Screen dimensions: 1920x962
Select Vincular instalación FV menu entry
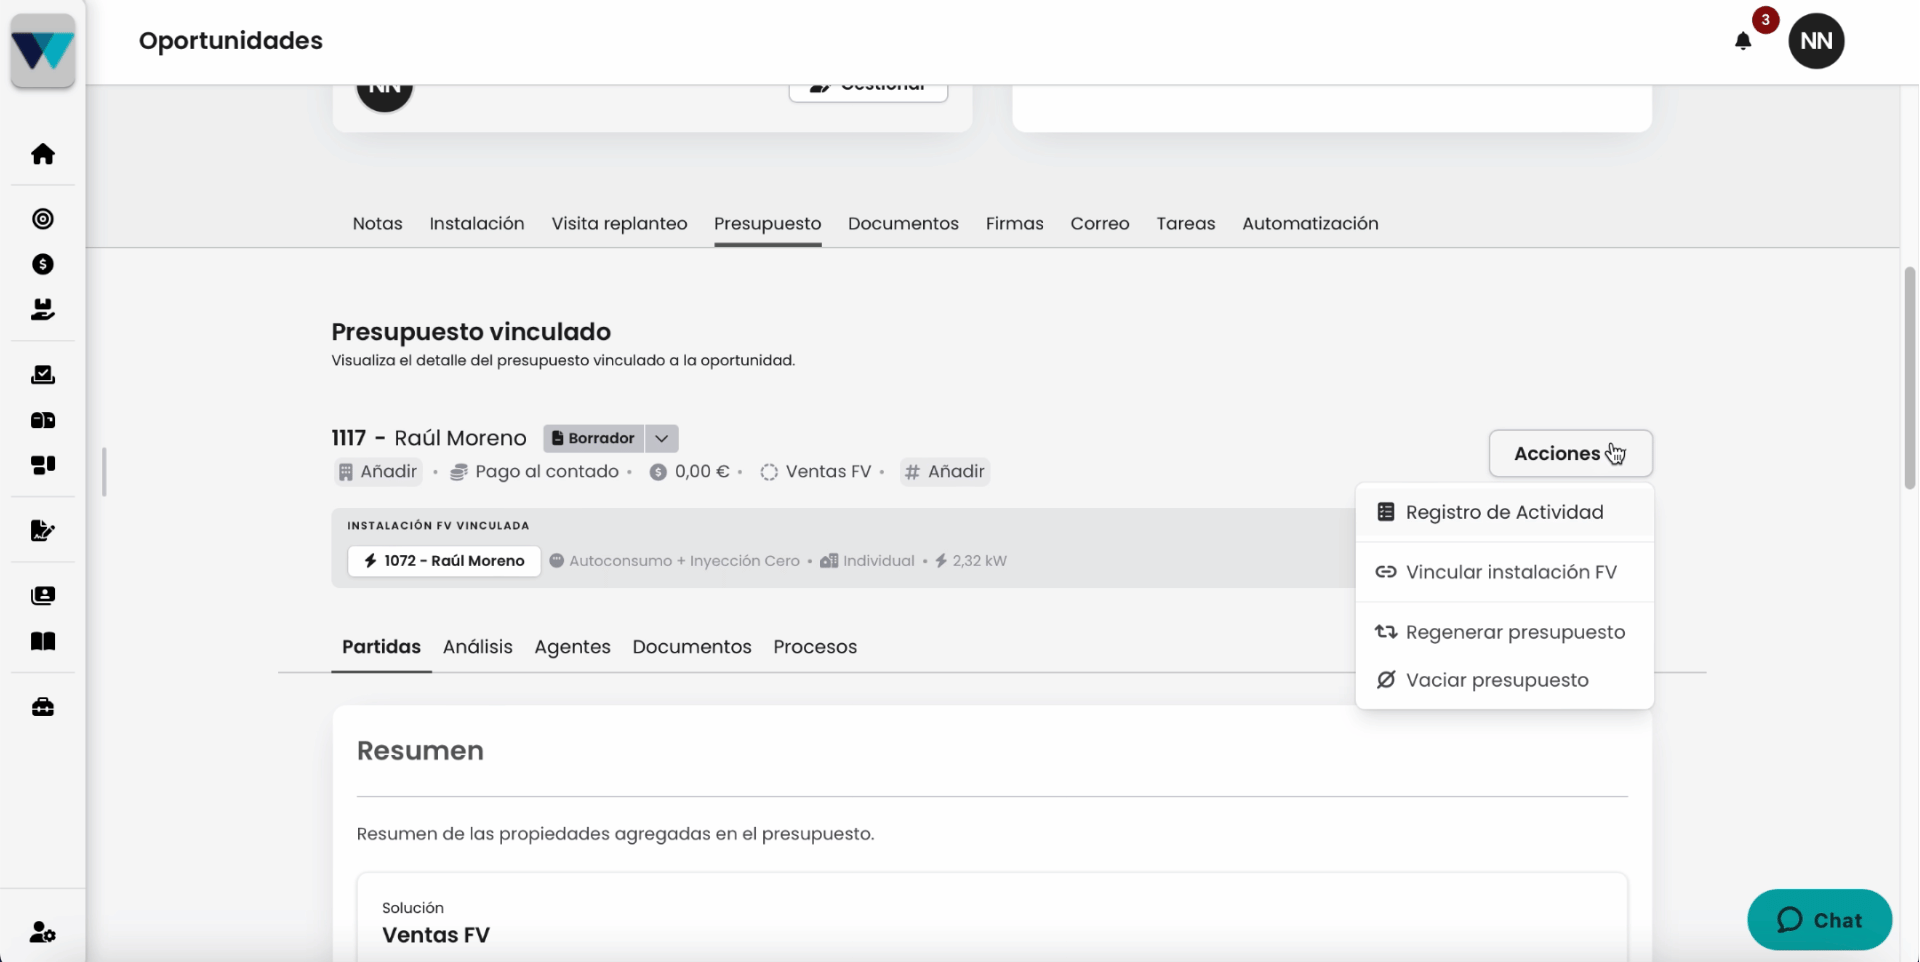pos(1504,572)
